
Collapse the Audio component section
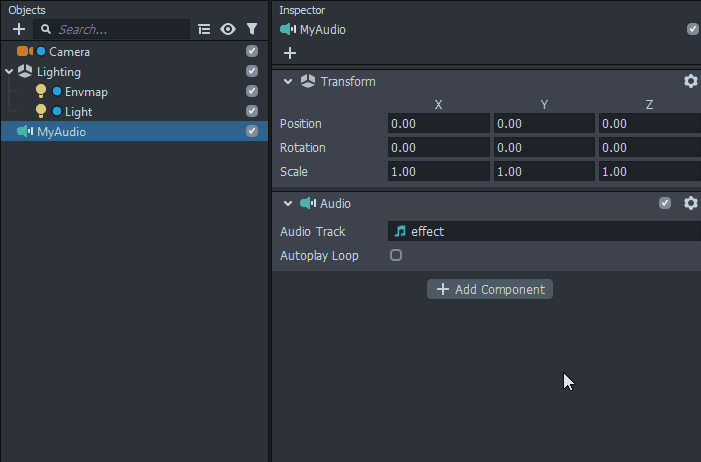click(289, 203)
